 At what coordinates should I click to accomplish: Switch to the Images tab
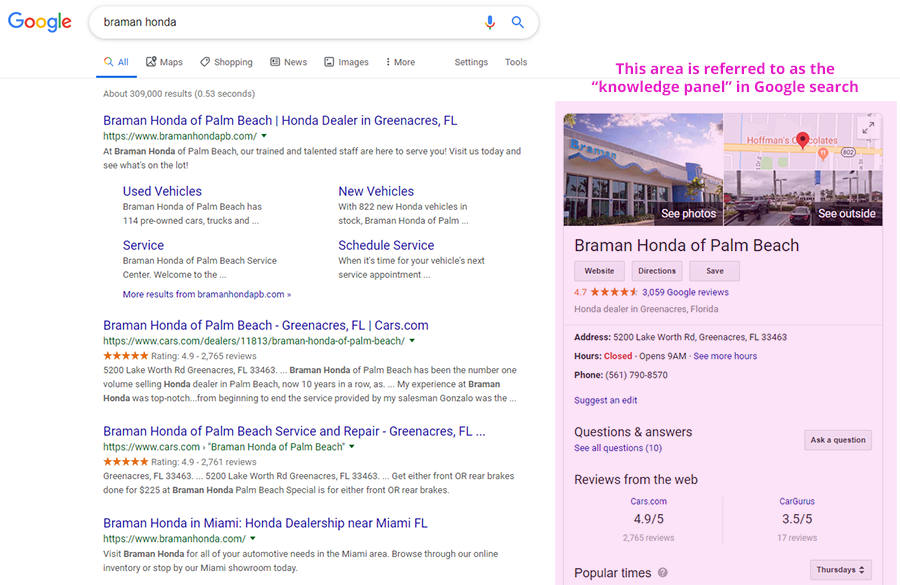click(346, 62)
